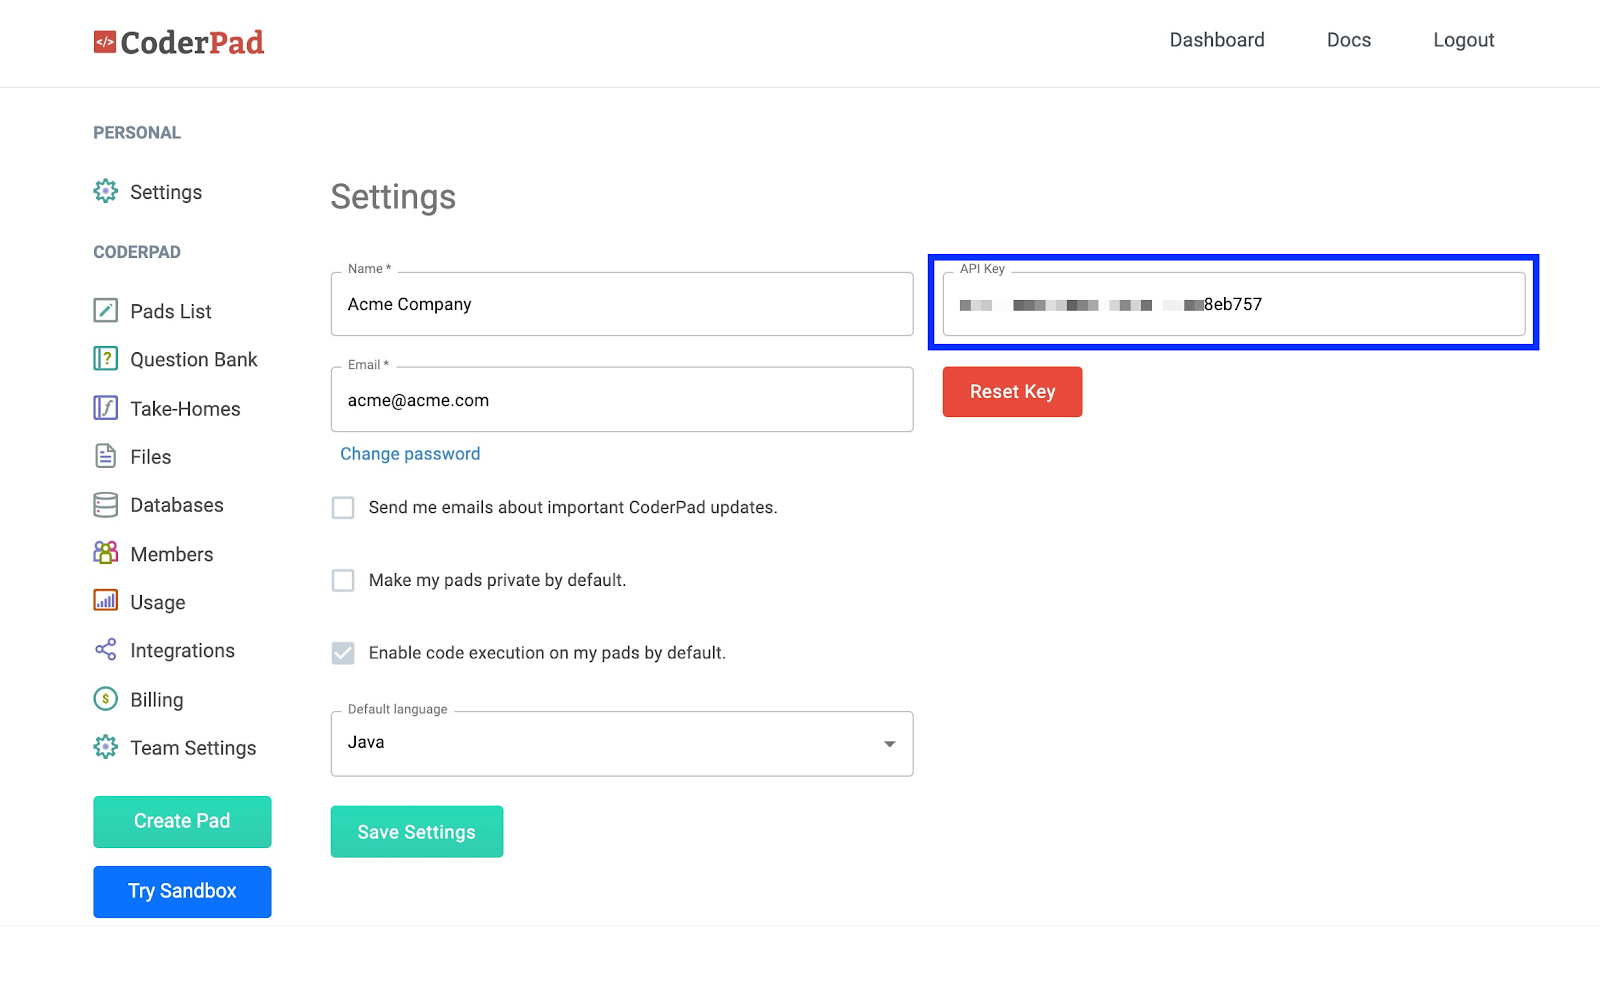Screen dimensions: 1600x984
Task: Click the Settings gear icon in sidebar
Action: coord(106,191)
